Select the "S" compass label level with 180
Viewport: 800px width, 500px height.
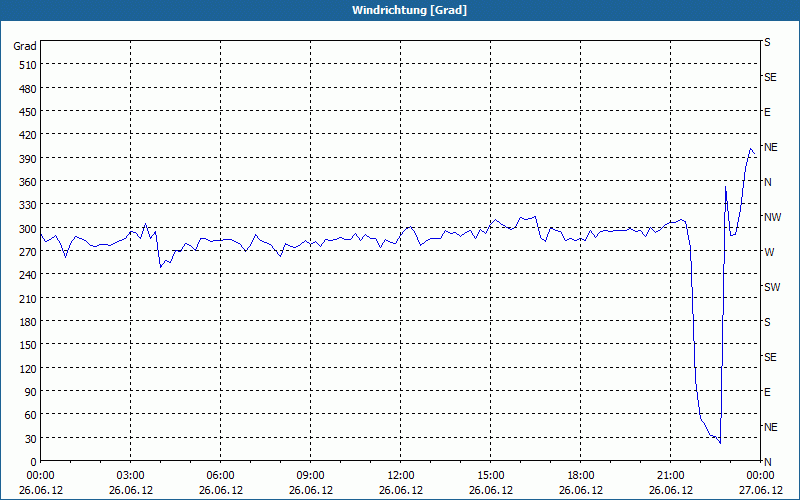(x=767, y=322)
